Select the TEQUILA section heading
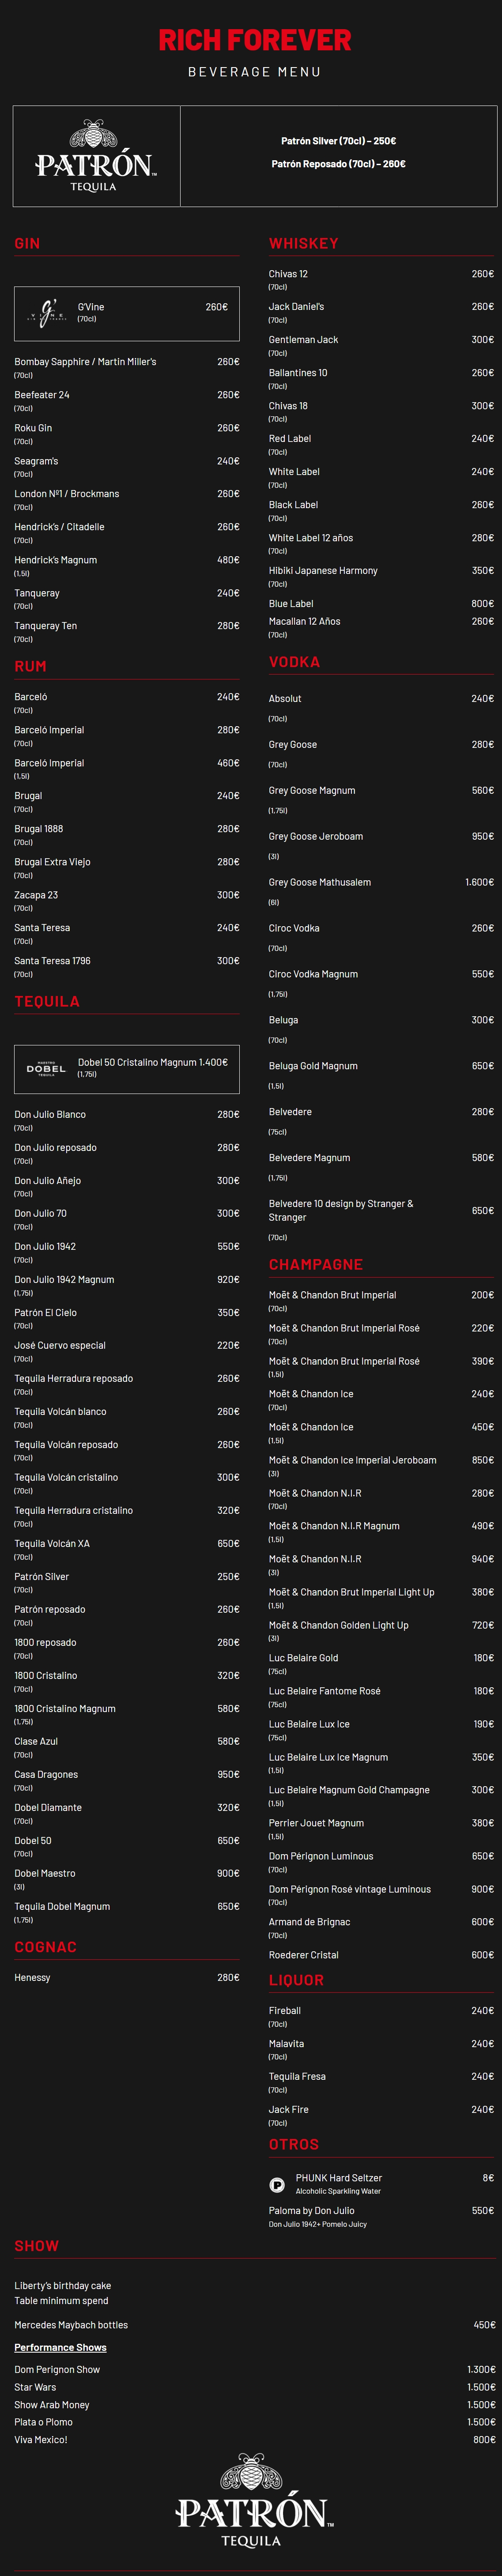Screen dimensions: 502x2576 (x=47, y=1001)
